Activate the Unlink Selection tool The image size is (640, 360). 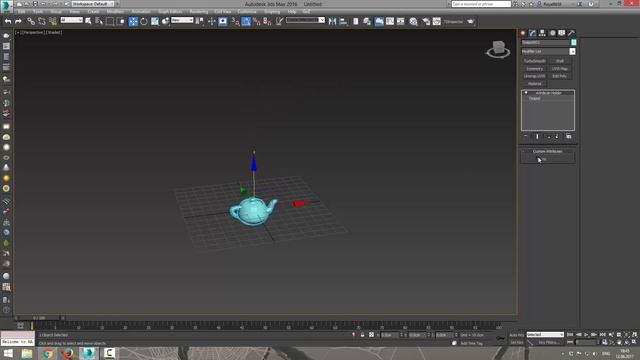coord(42,21)
